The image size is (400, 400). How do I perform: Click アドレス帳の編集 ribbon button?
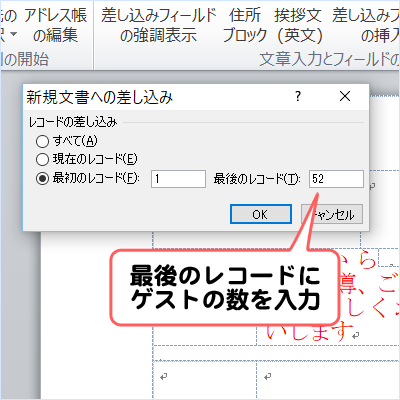coord(56,25)
